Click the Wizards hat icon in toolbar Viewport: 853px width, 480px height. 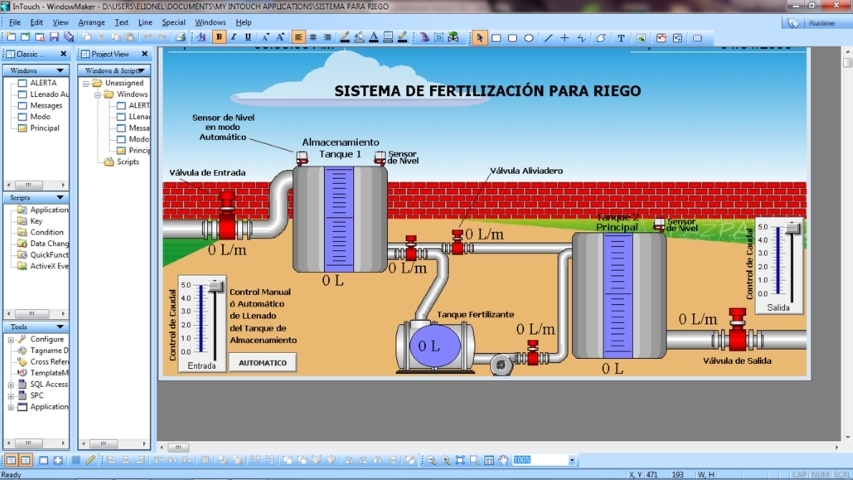424,38
